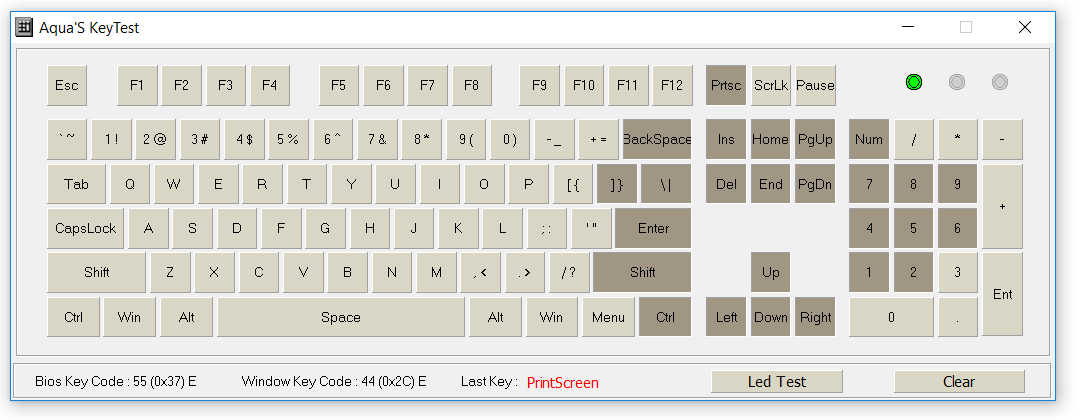Click the Esc key button
1082x420 pixels.
pyautogui.click(x=67, y=86)
